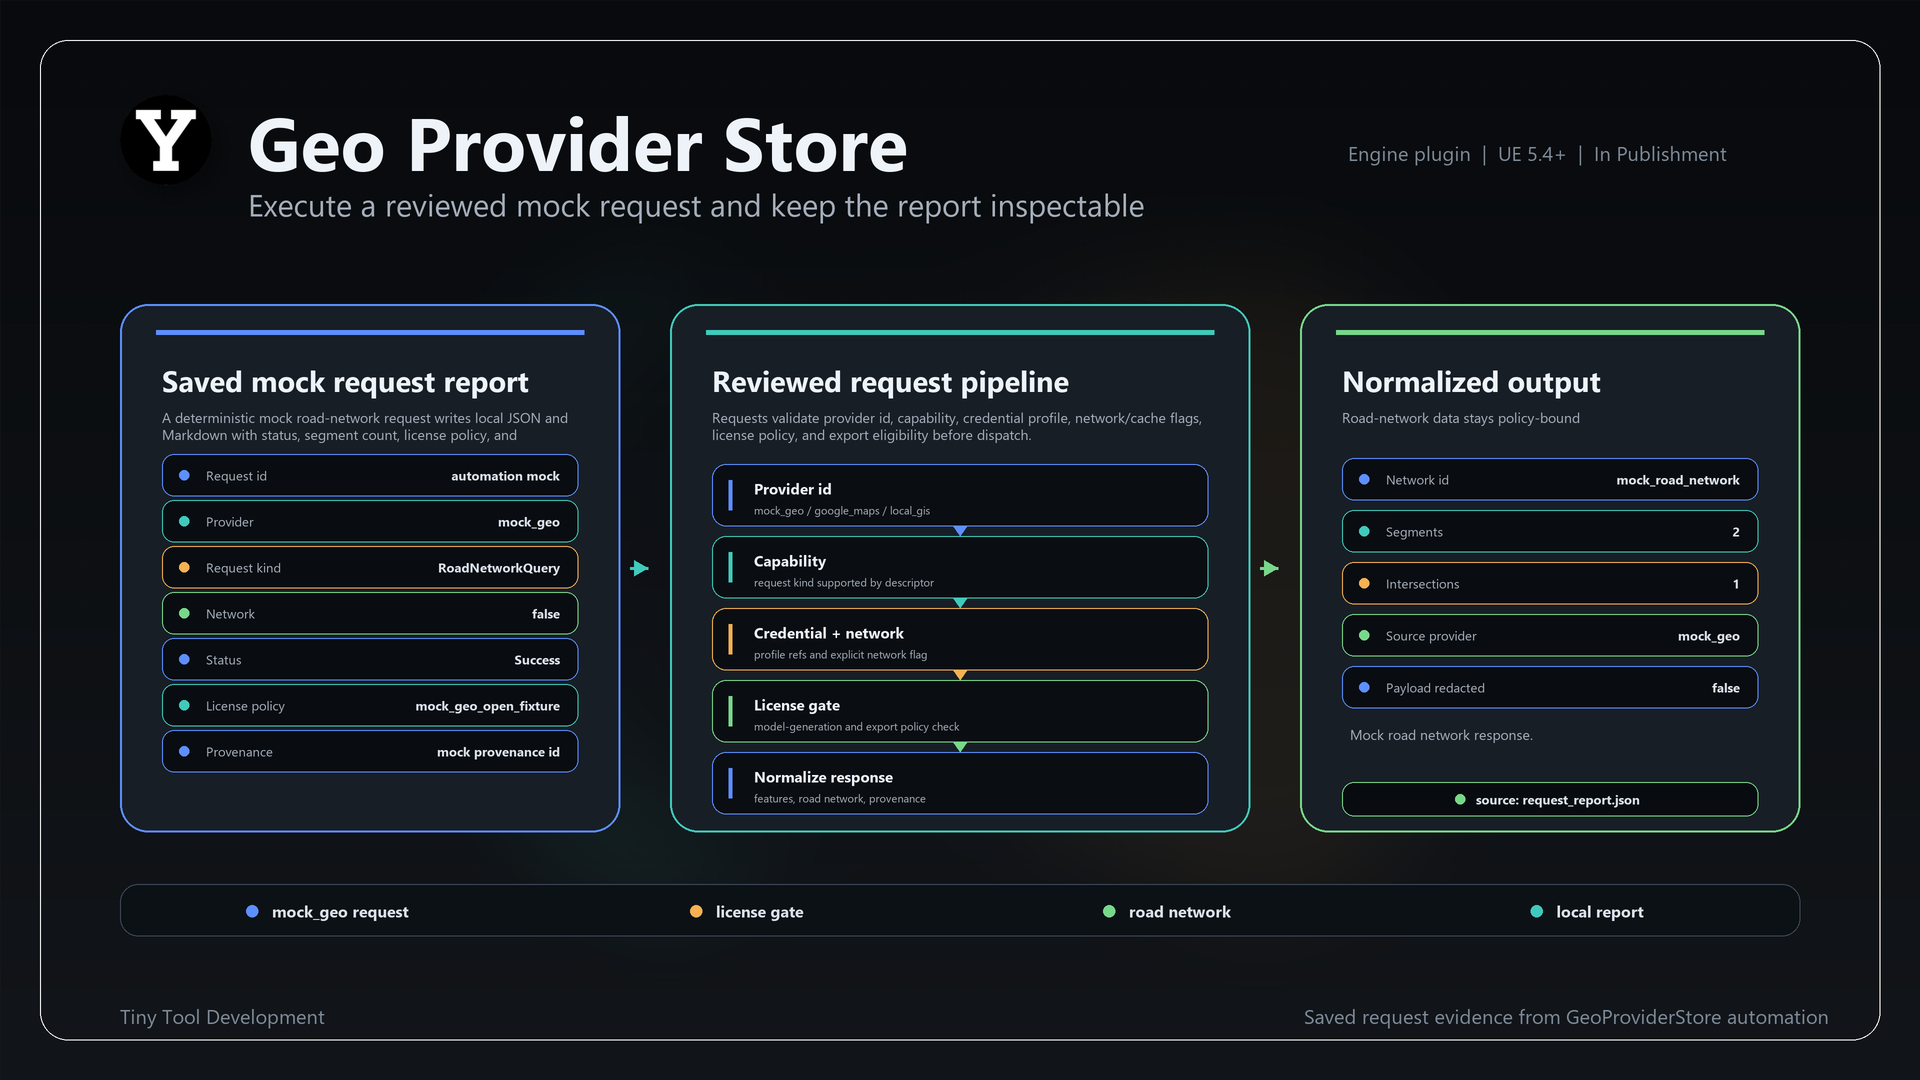Click the Intersections row with value 1
The width and height of the screenshot is (1920, 1080).
[x=1550, y=584]
